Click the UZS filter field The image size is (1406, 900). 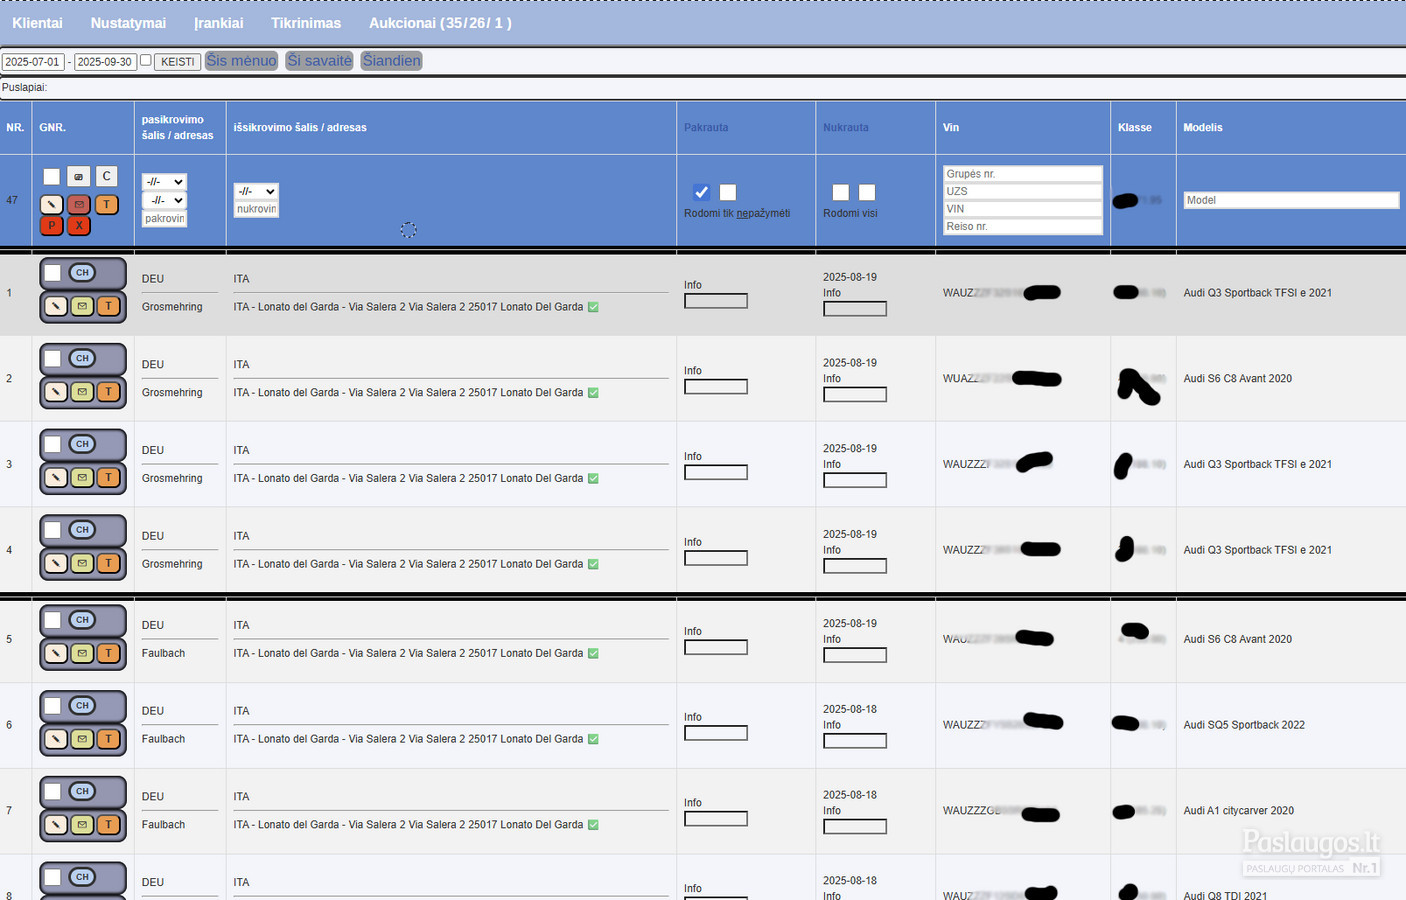point(1022,191)
